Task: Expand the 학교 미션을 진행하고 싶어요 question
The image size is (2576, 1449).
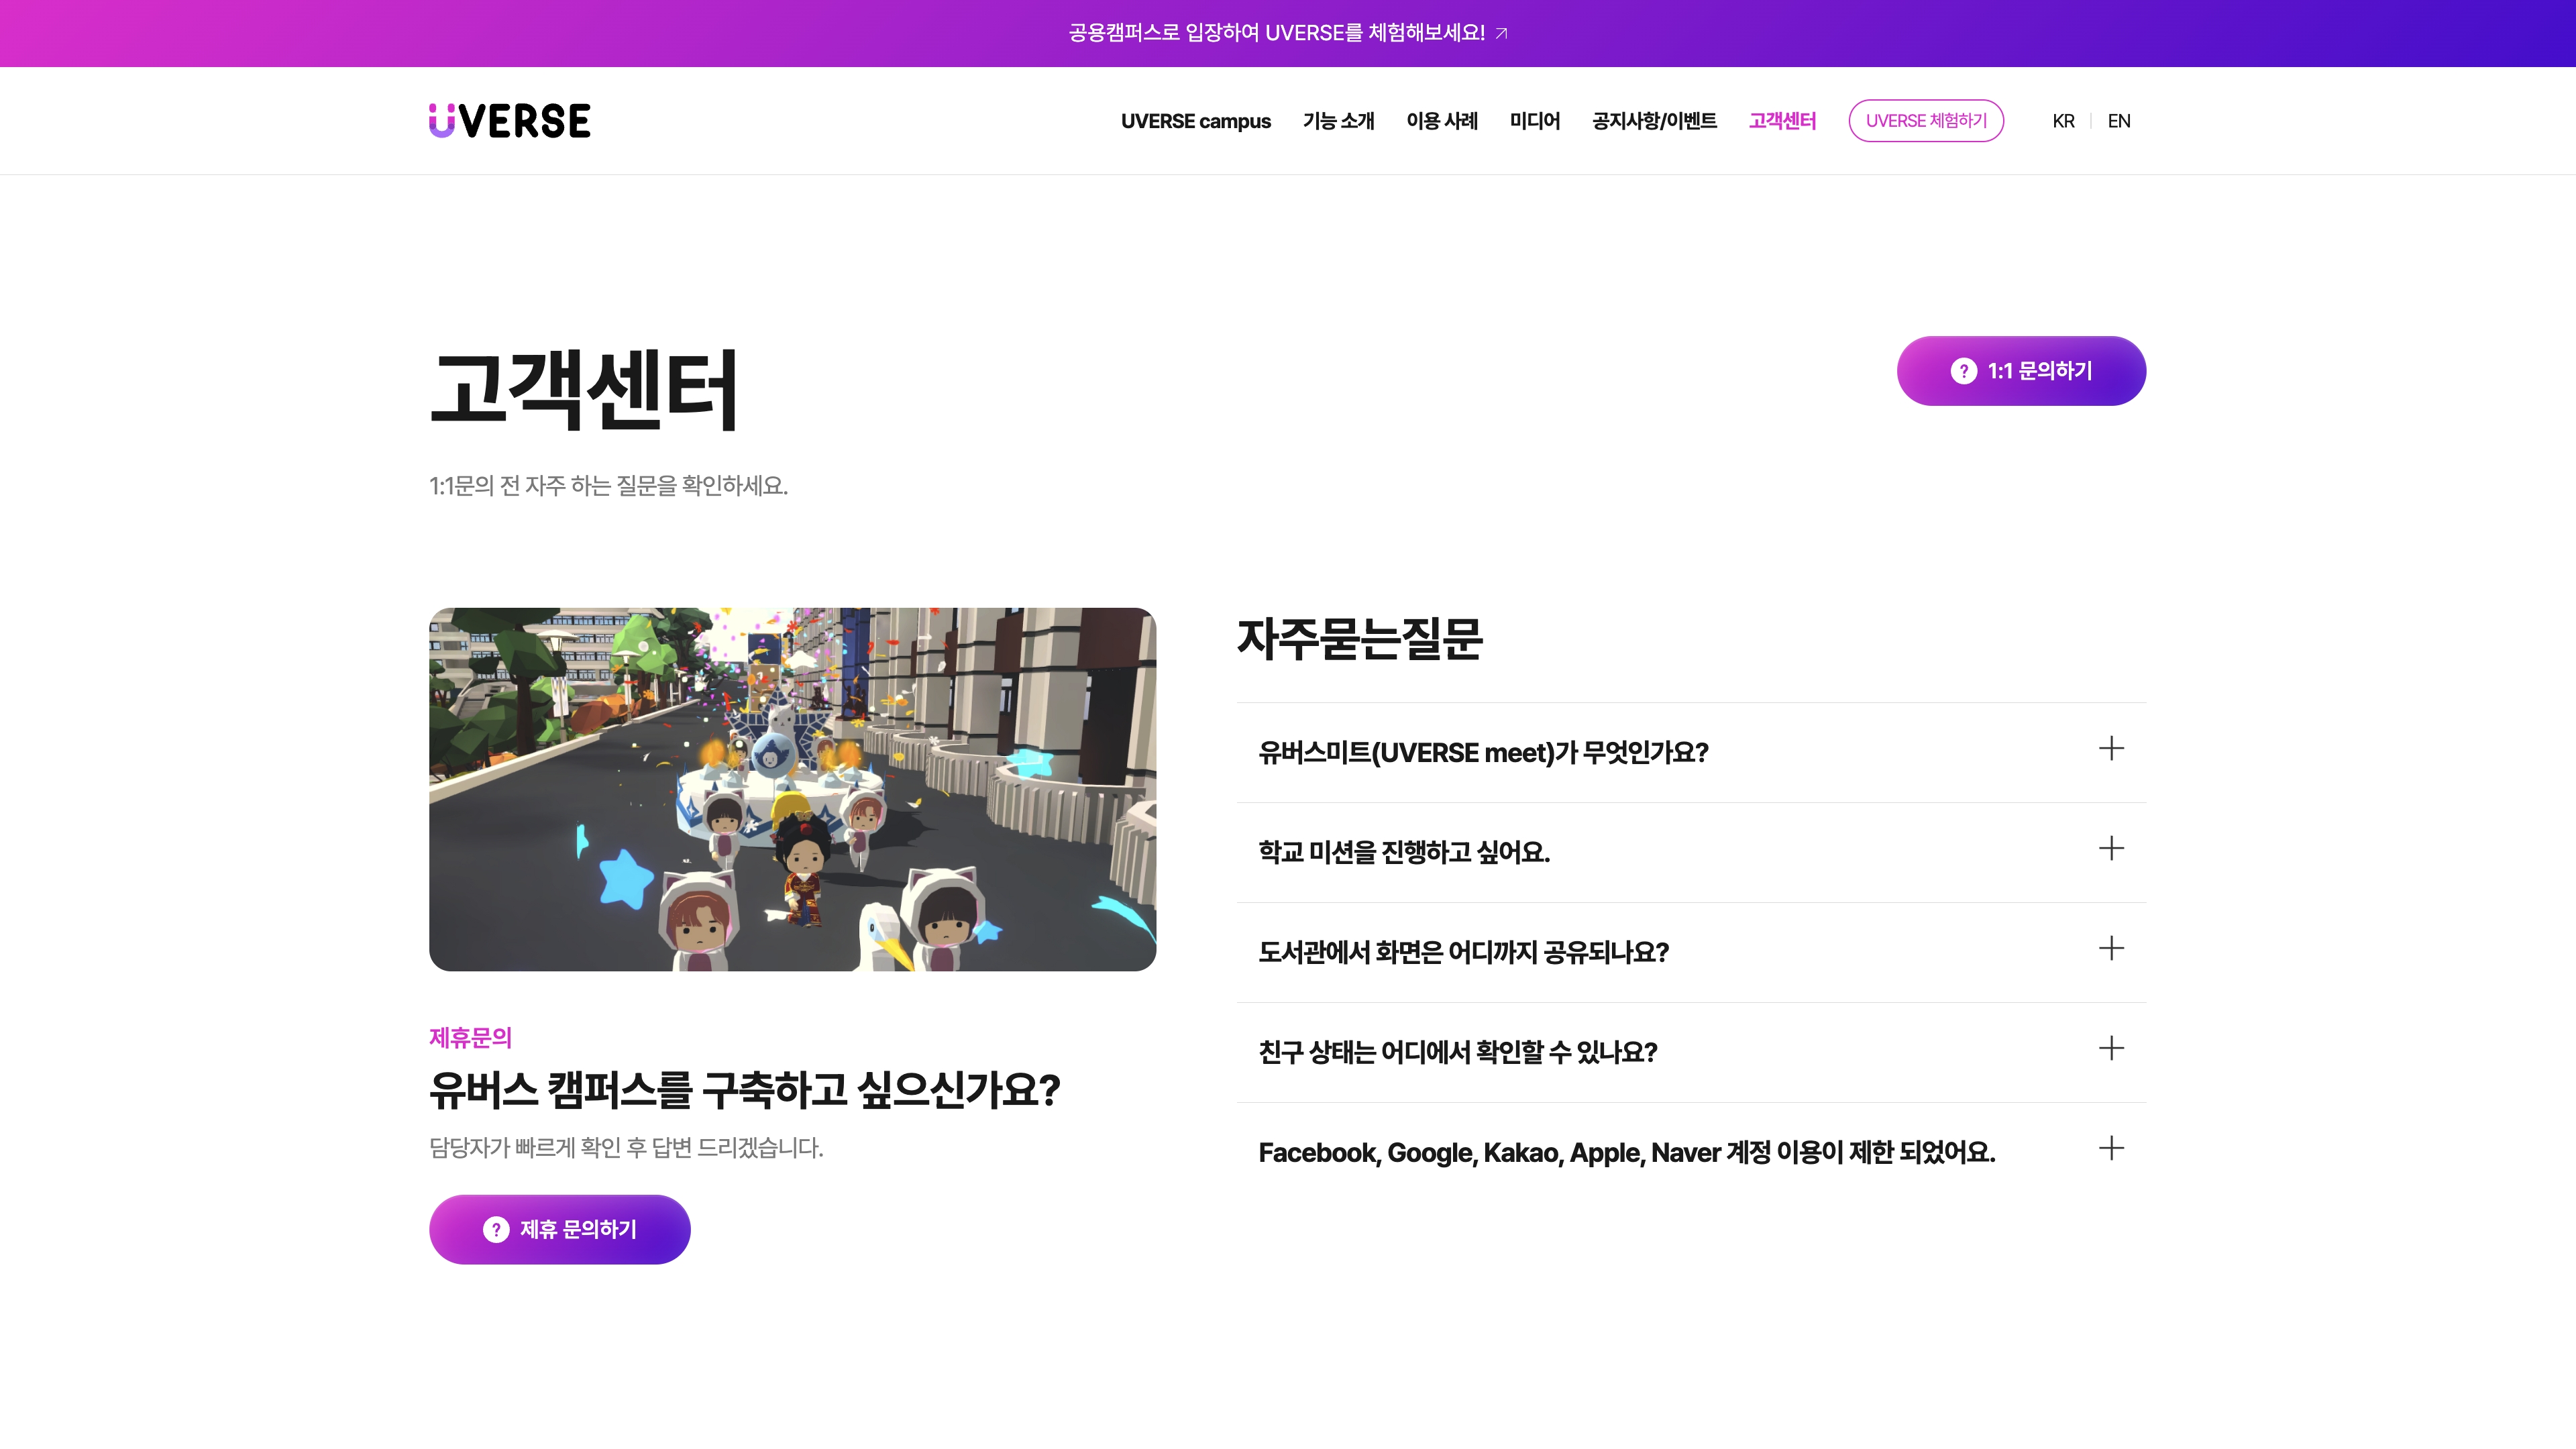Action: pos(1691,852)
